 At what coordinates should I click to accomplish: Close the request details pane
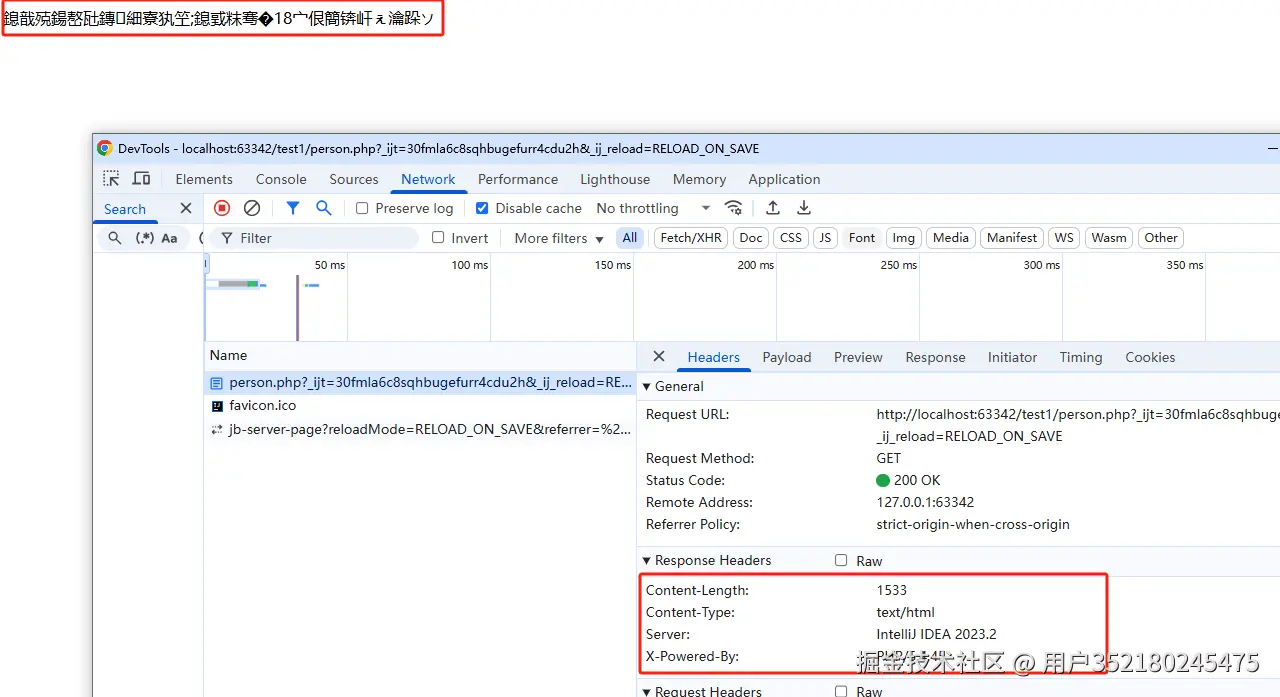[x=659, y=357]
